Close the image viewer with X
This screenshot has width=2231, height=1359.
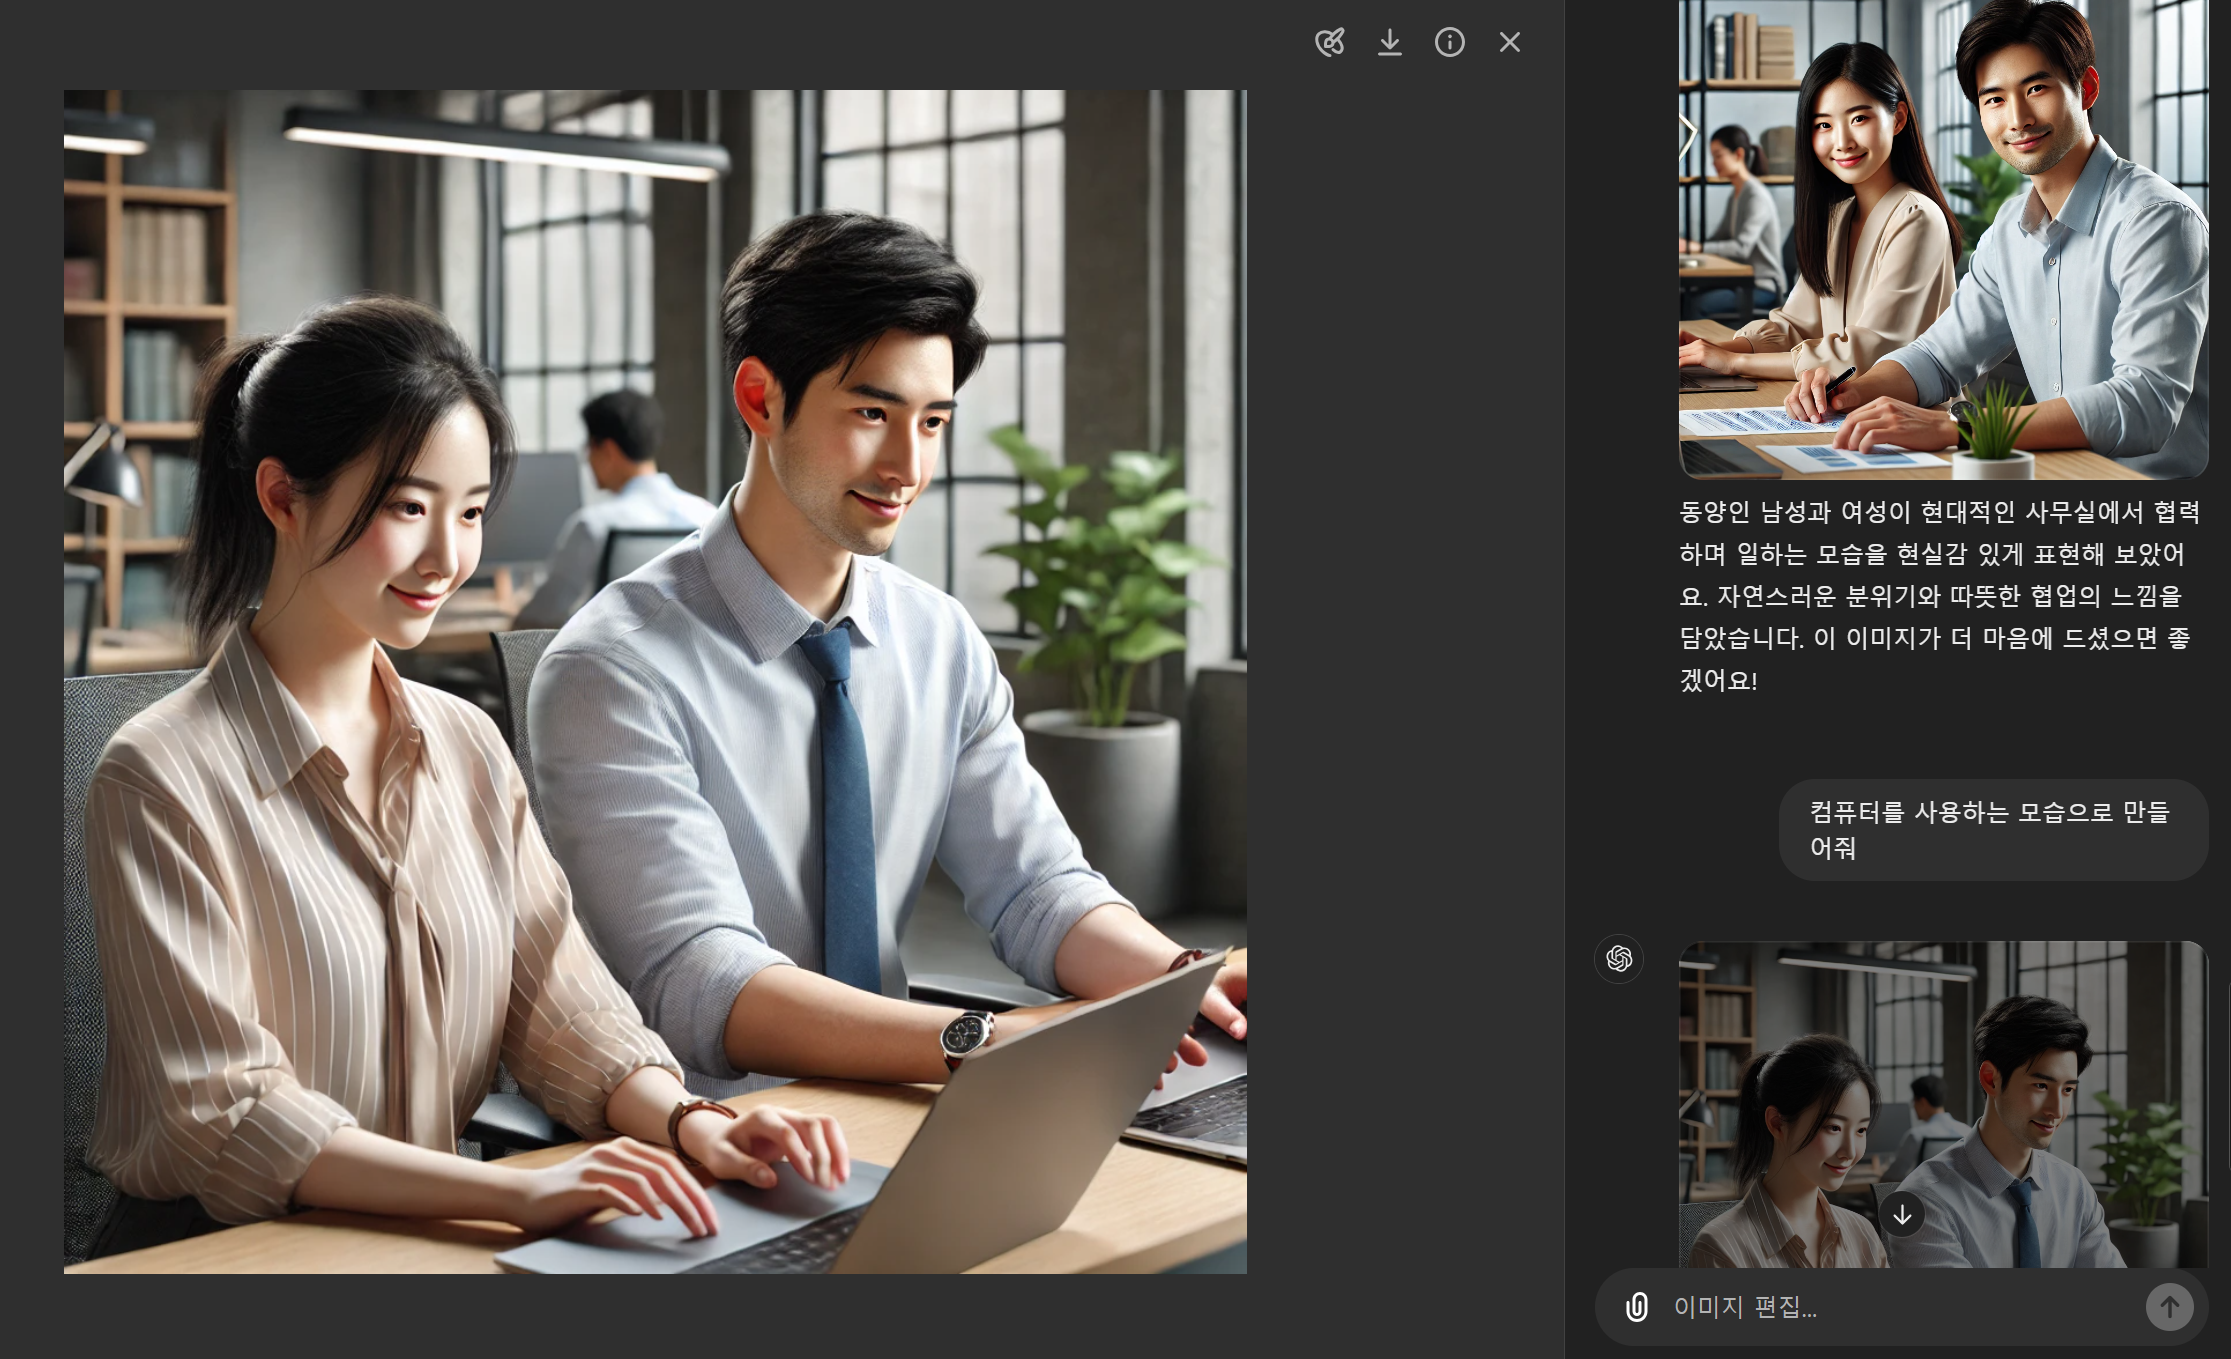[x=1509, y=42]
